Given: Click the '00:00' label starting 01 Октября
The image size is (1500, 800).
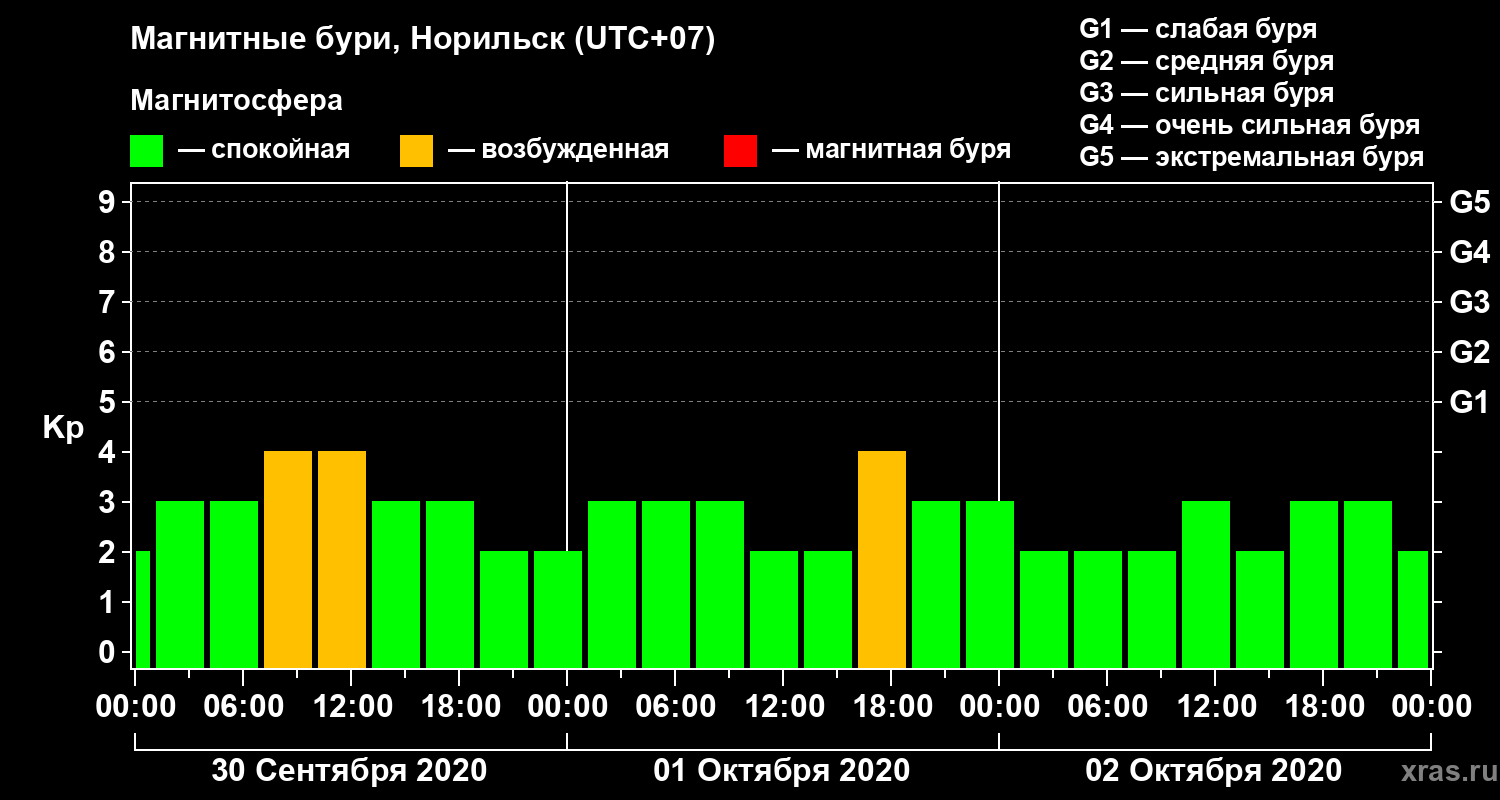Looking at the screenshot, I should point(567,706).
